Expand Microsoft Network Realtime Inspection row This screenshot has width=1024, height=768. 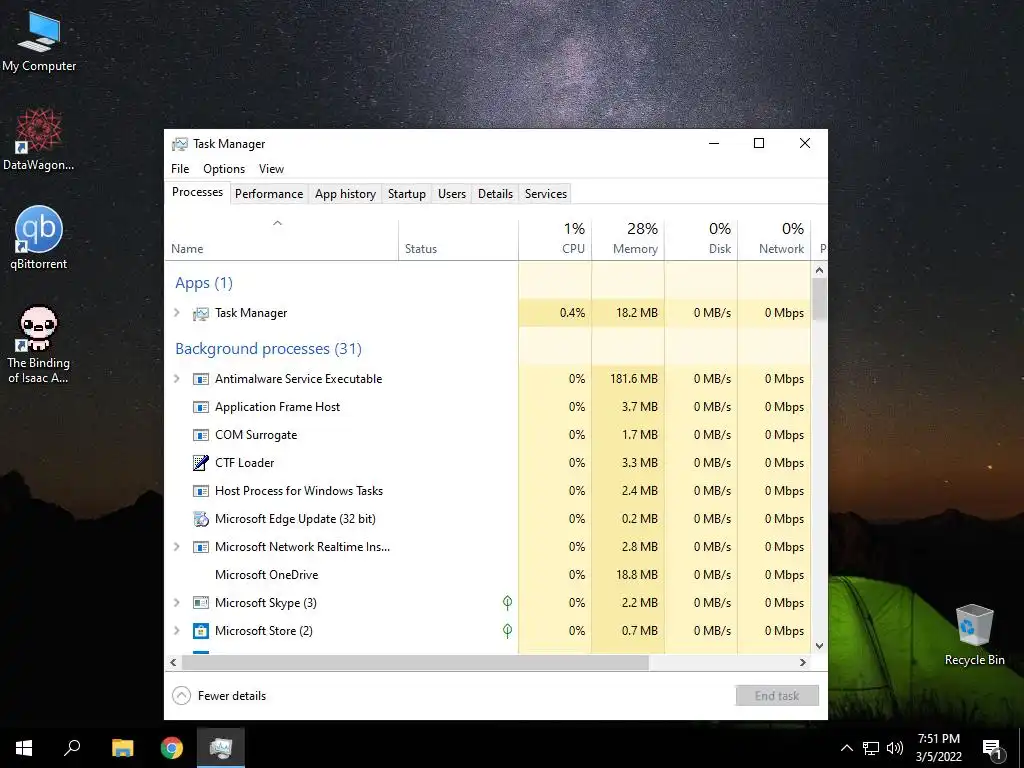[x=177, y=547]
